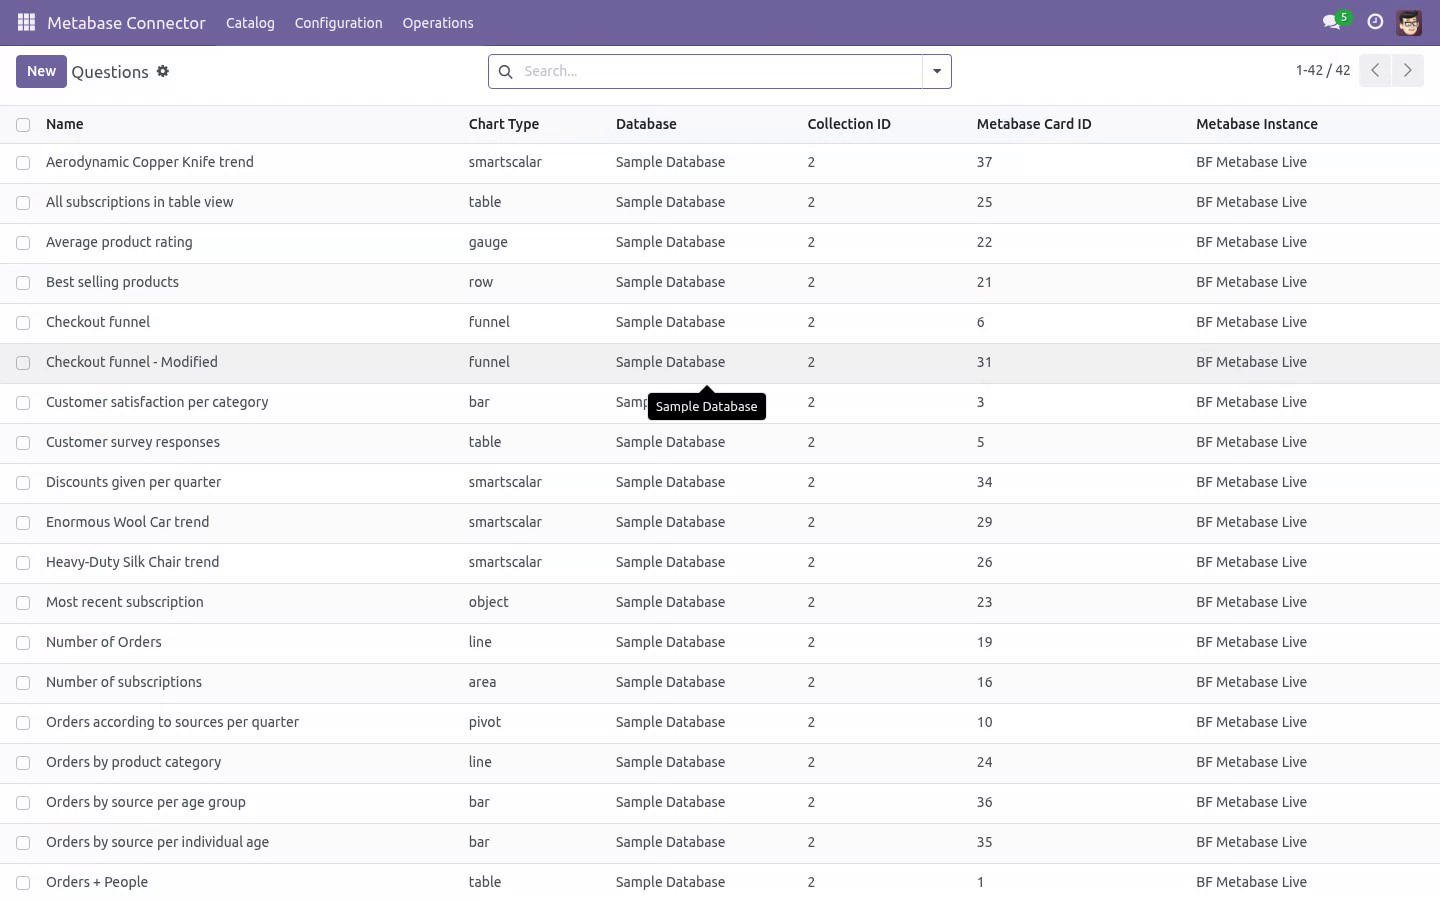Open Discounts given per quarter record
The height and width of the screenshot is (900, 1440).
click(x=133, y=482)
